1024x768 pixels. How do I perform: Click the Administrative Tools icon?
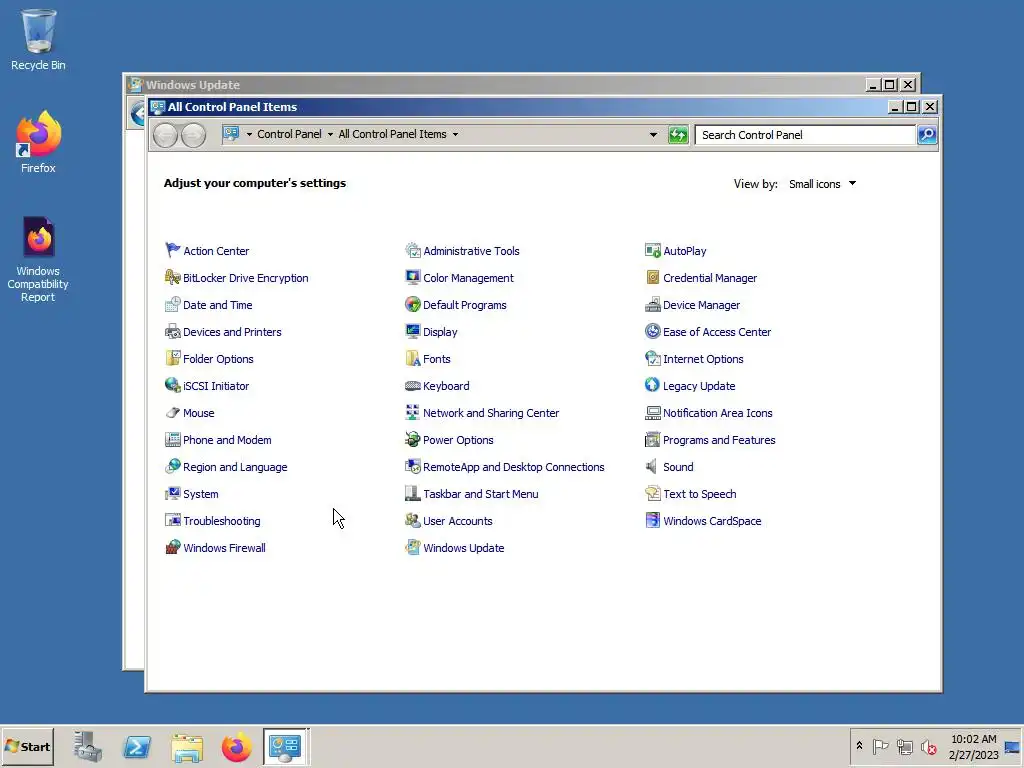pyautogui.click(x=413, y=251)
